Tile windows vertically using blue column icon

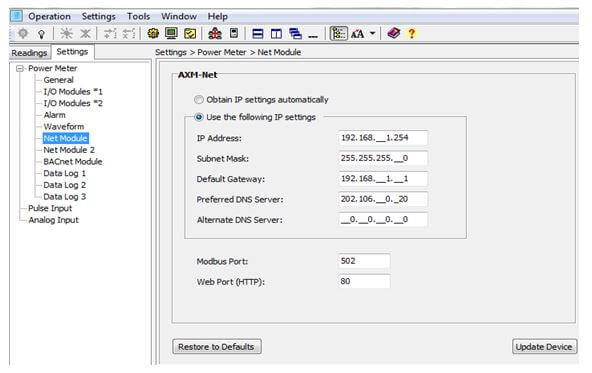coord(276,34)
